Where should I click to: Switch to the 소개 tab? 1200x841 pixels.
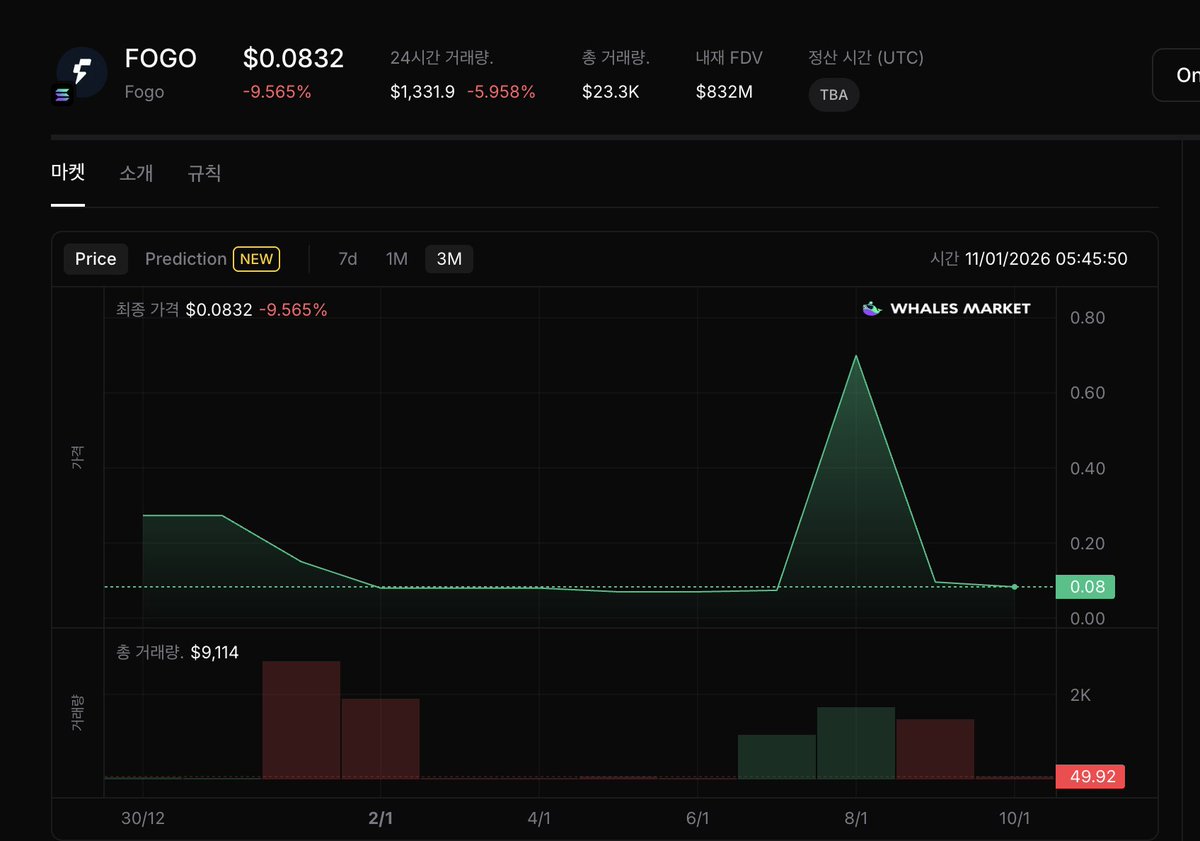coord(135,172)
